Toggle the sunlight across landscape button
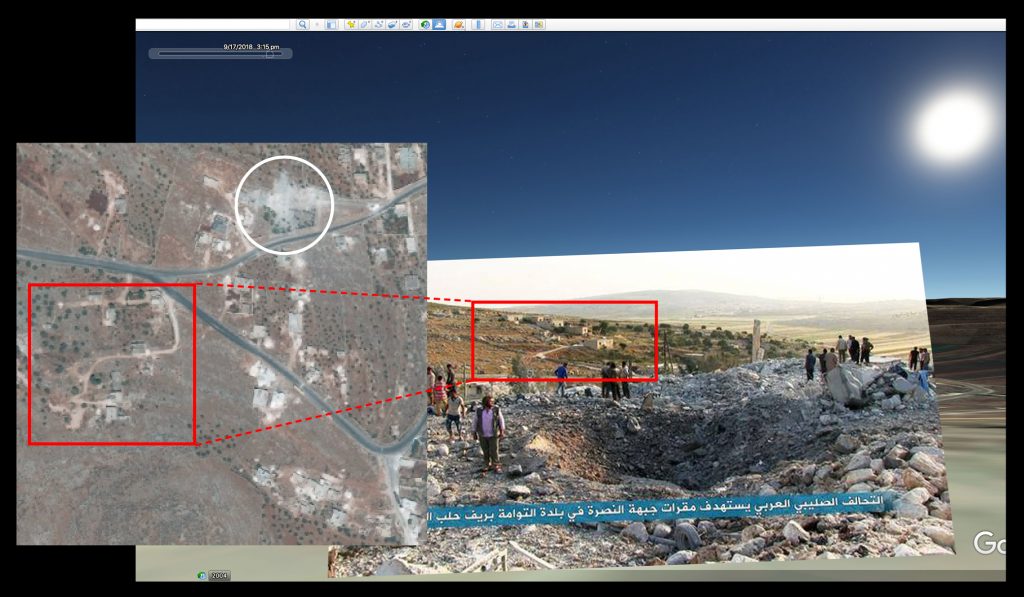Screen dimensions: 1024x597 (x=439, y=24)
